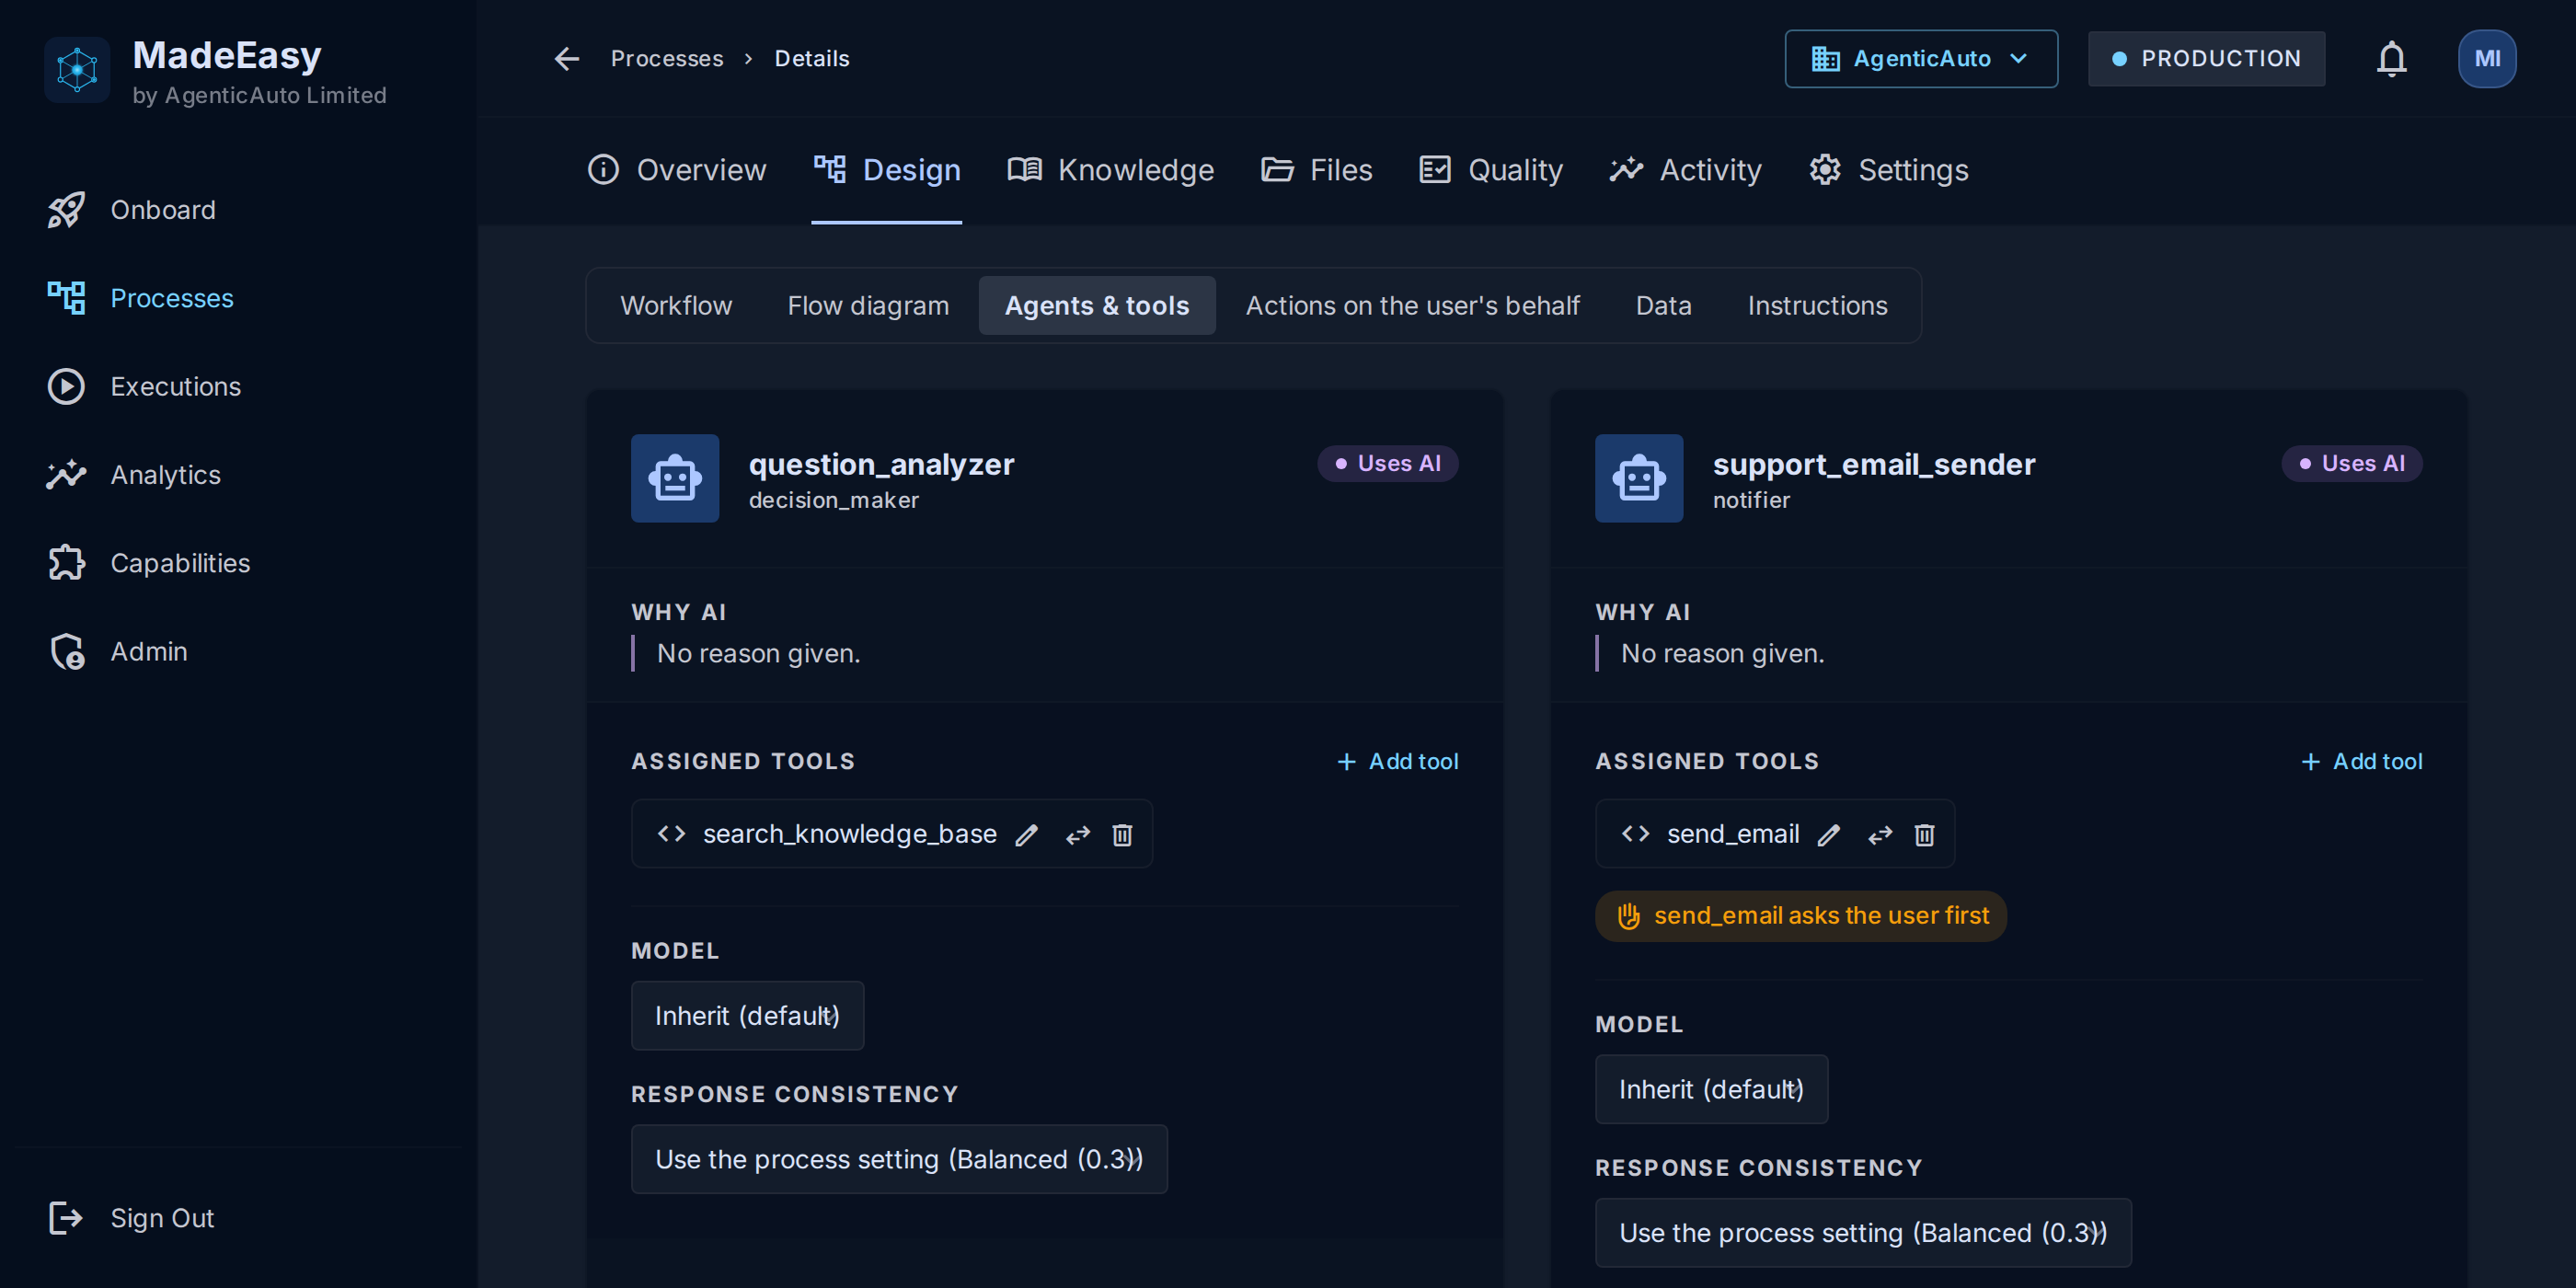
Task: Go back using the left arrow icon
Action: (x=567, y=59)
